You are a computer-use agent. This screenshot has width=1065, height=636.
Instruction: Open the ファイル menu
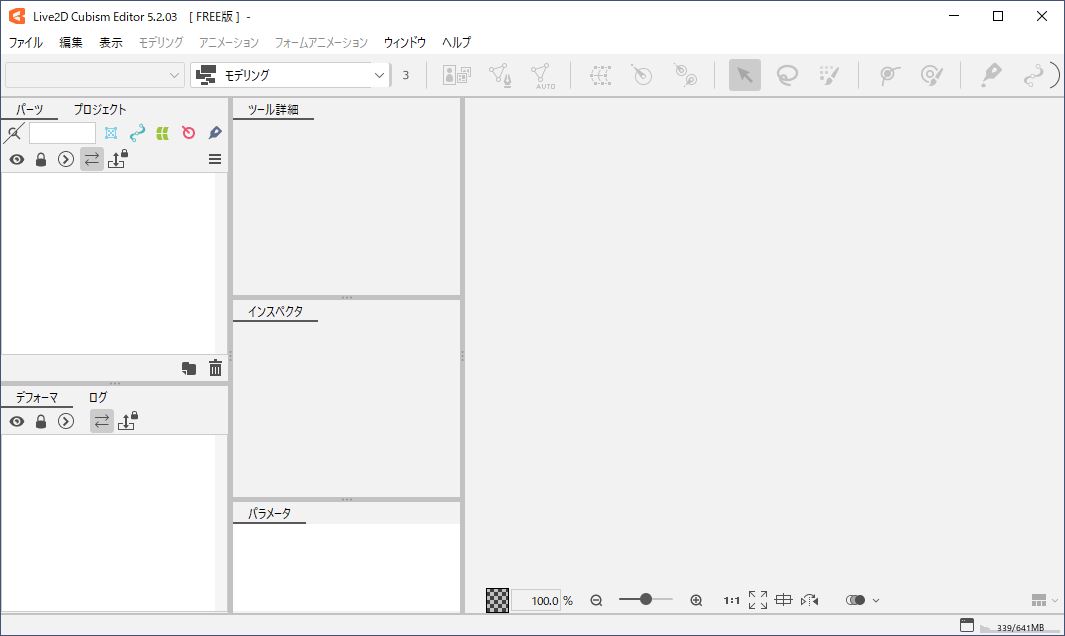click(26, 42)
